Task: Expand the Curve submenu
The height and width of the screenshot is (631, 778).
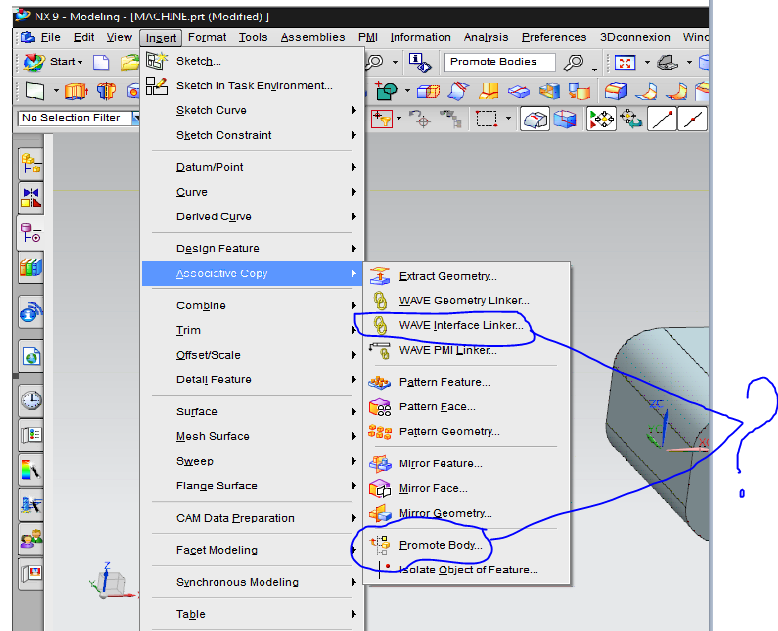Action: point(253,192)
